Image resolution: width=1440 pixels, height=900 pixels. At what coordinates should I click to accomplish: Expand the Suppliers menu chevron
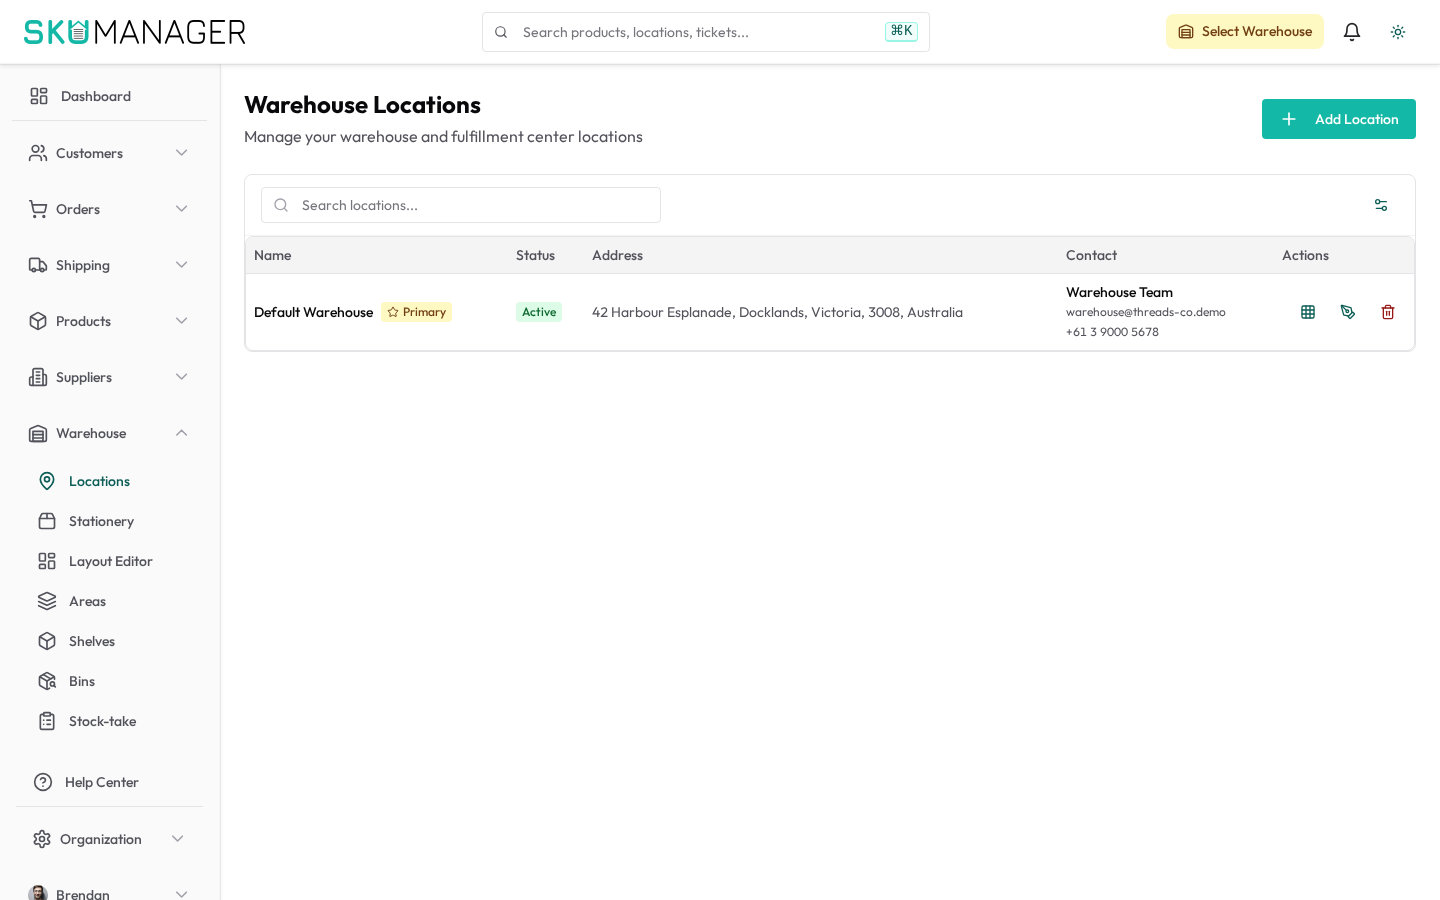click(182, 377)
